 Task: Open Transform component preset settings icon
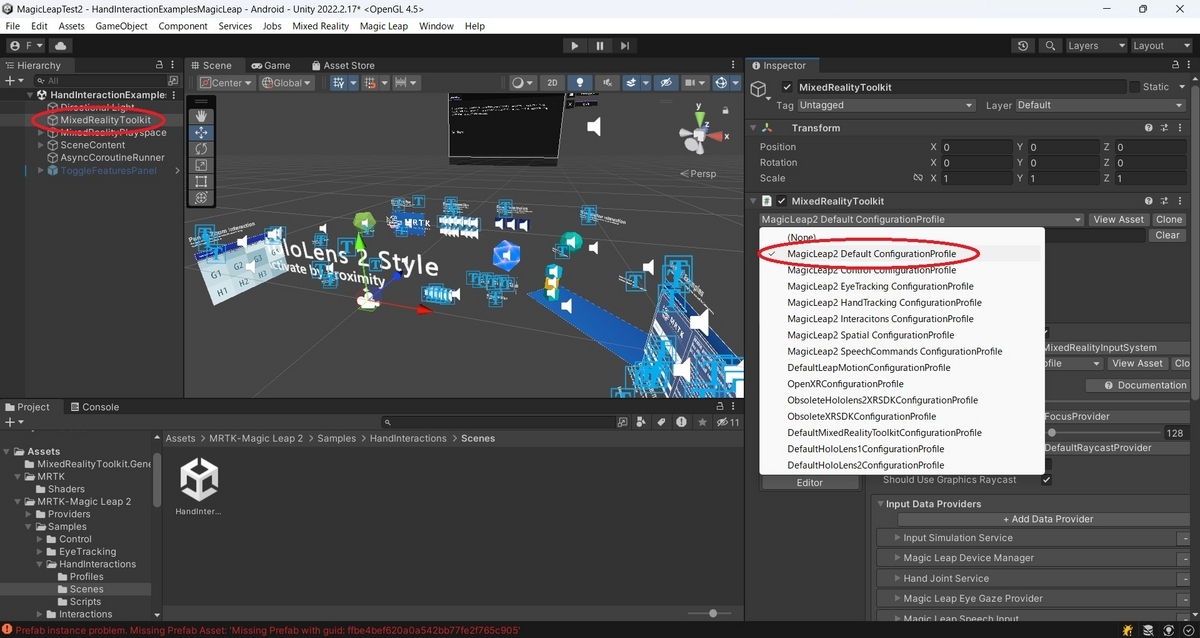tap(1166, 128)
